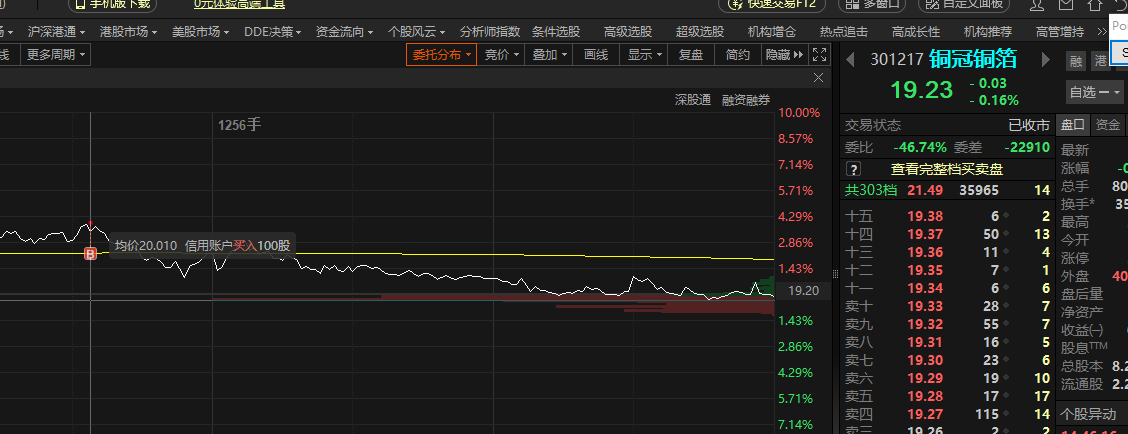1128x434 pixels.
Task: Click the 手机版下载 mobile download button
Action: 112,4
